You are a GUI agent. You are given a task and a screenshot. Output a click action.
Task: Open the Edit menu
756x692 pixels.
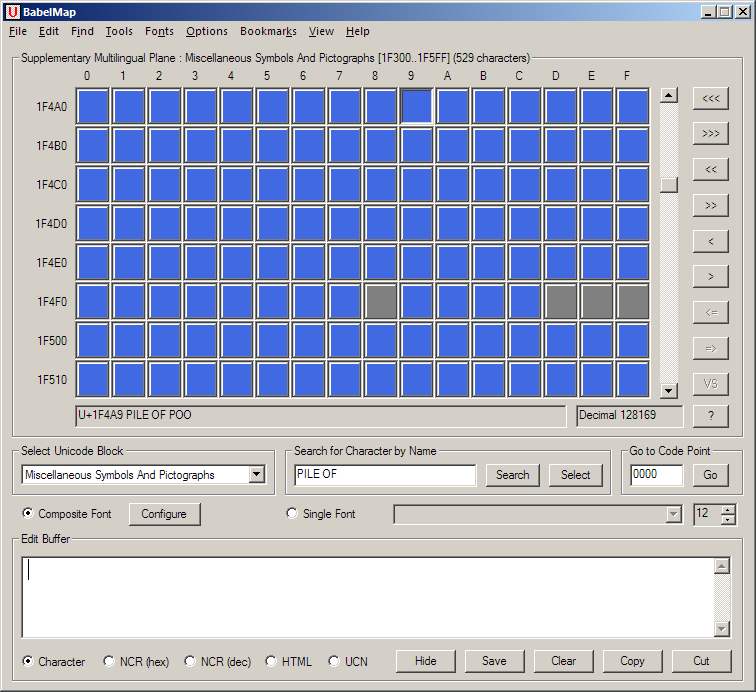[x=49, y=31]
